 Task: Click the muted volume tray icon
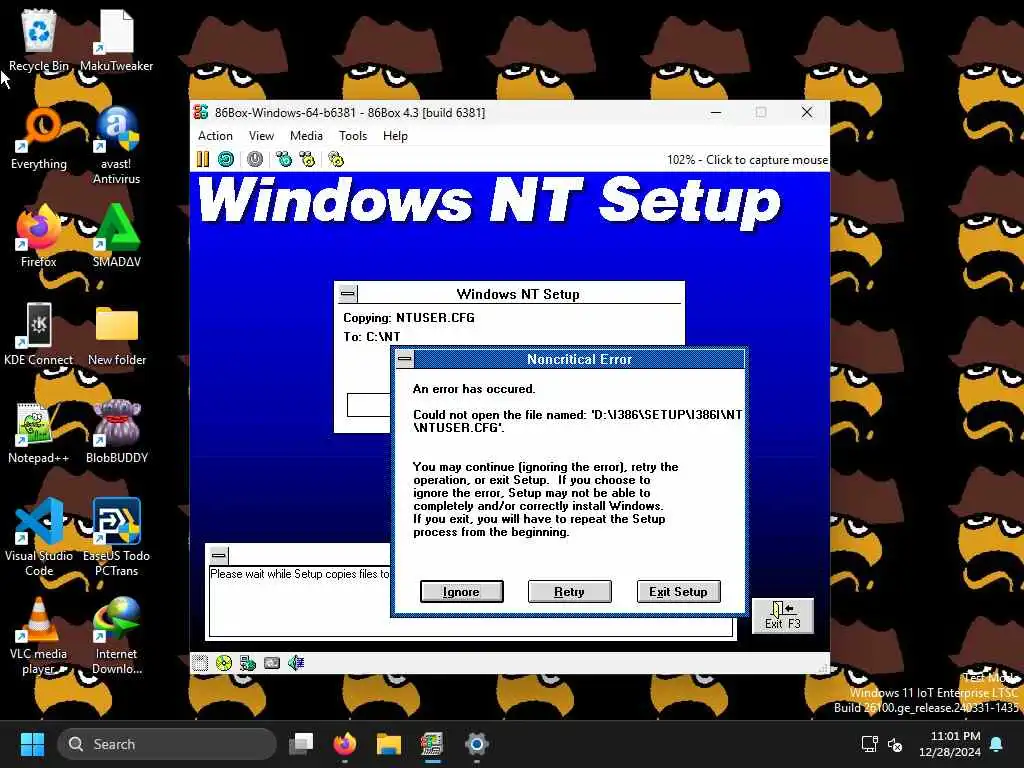(895, 744)
